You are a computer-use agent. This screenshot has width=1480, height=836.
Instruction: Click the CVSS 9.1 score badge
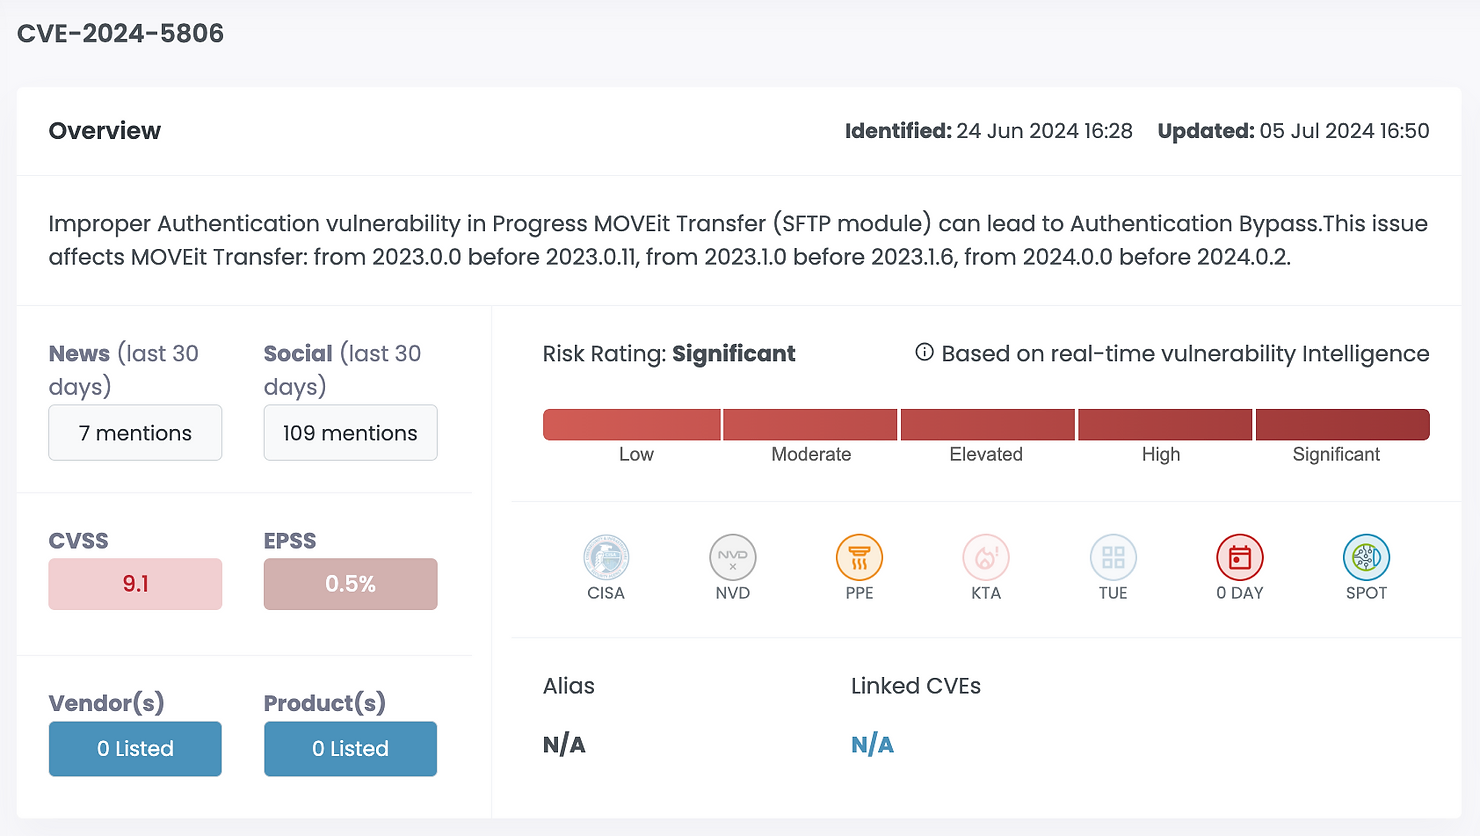135,583
